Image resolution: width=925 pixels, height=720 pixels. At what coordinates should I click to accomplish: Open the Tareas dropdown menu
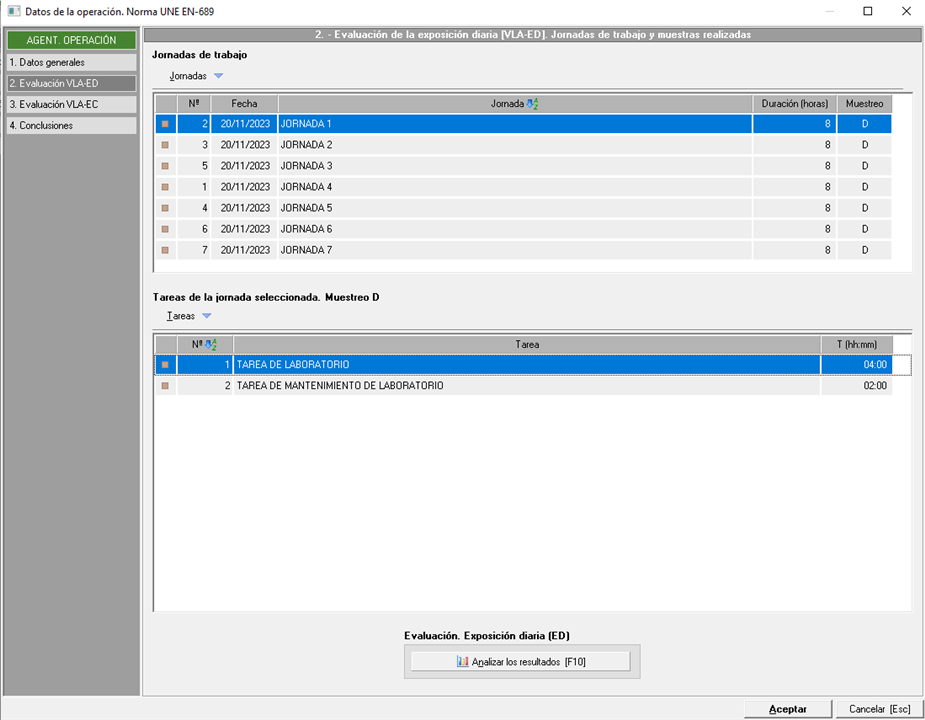click(189, 316)
